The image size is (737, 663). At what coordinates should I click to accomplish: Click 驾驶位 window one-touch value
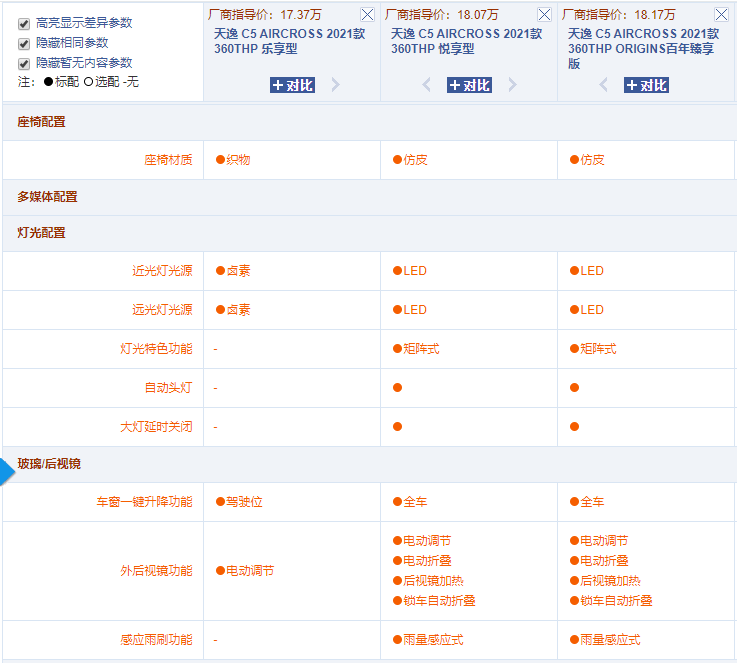click(239, 502)
